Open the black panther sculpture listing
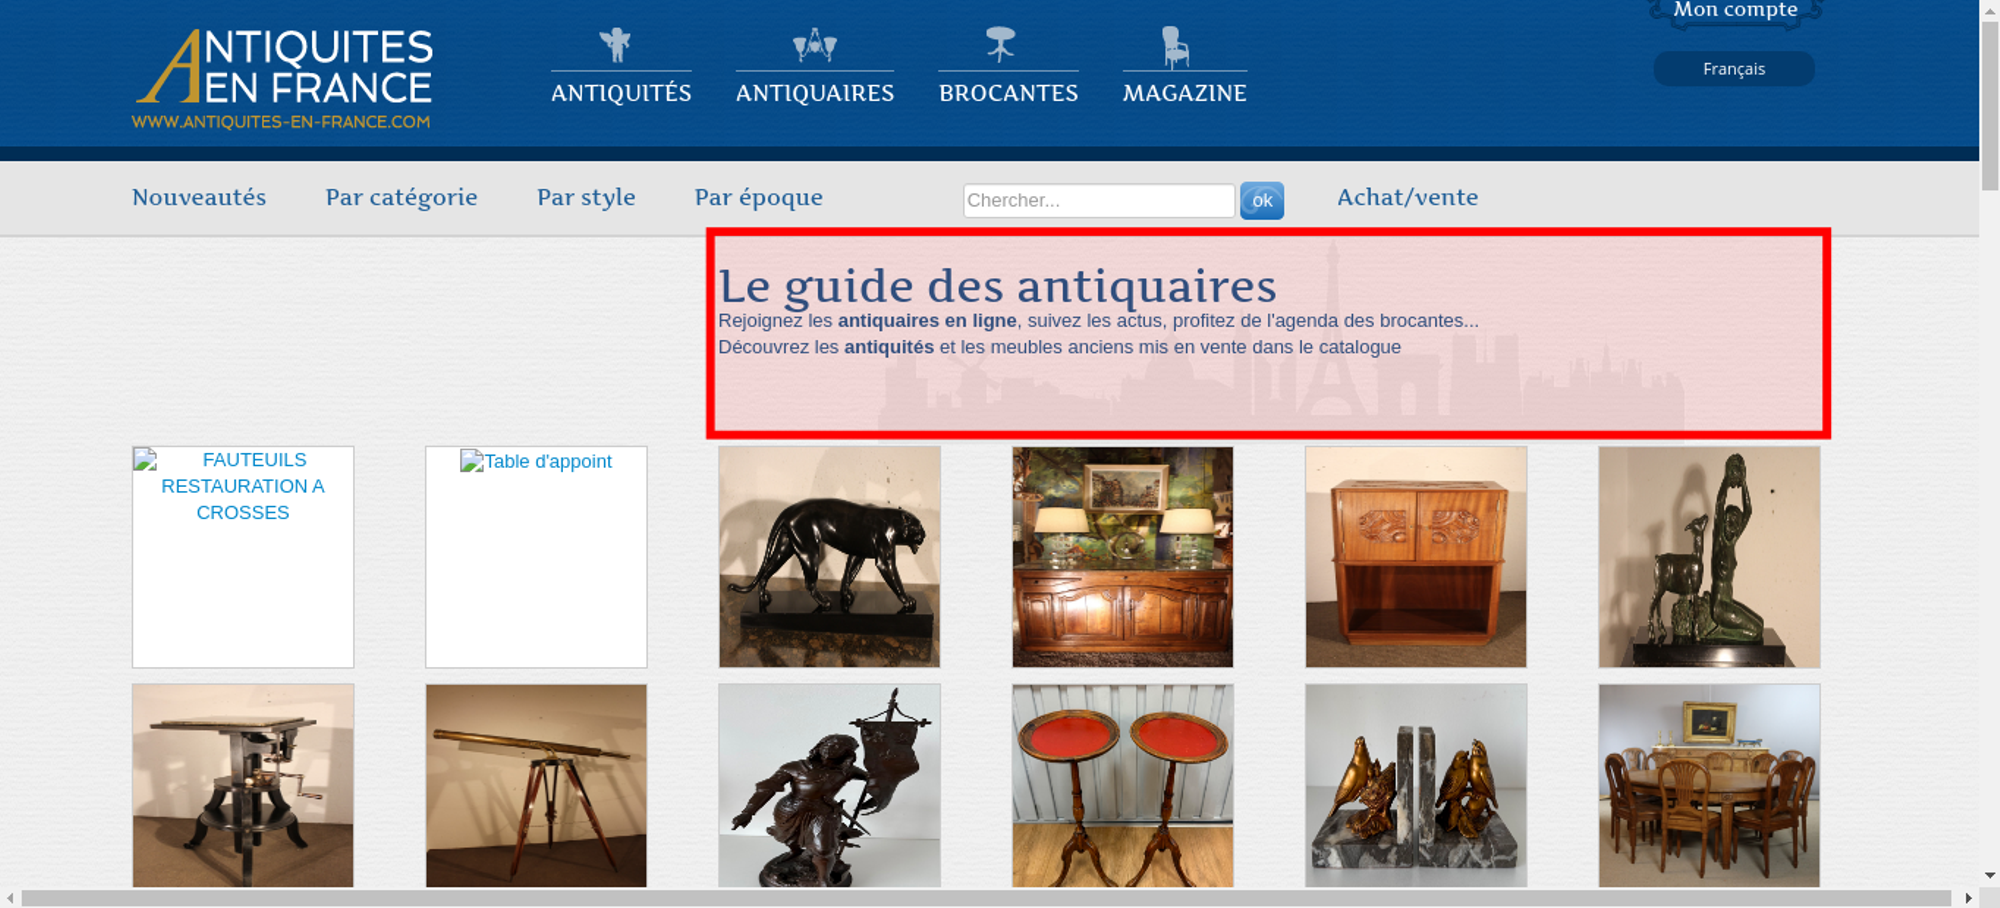This screenshot has width=2000, height=908. coord(829,557)
